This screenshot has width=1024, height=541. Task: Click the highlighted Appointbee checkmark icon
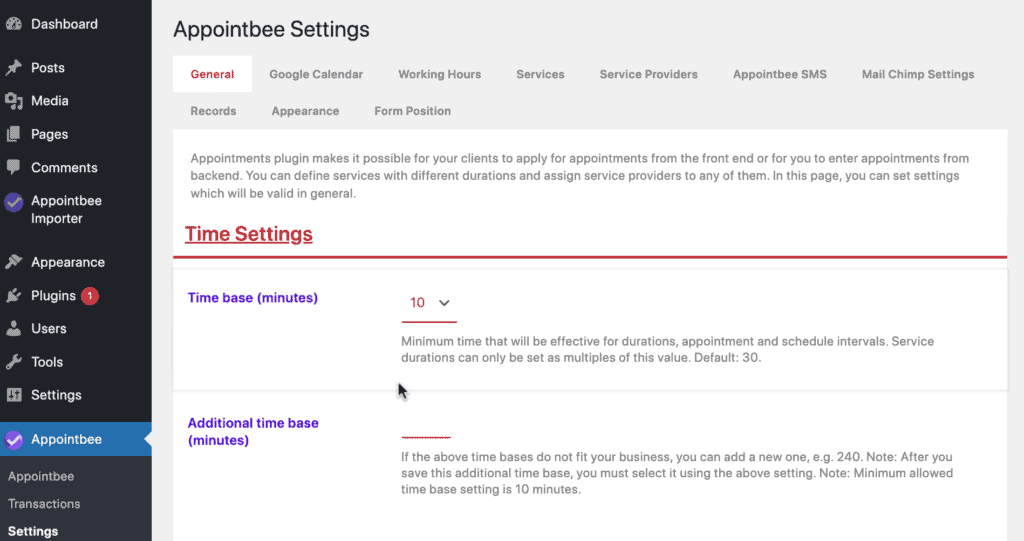(x=14, y=440)
